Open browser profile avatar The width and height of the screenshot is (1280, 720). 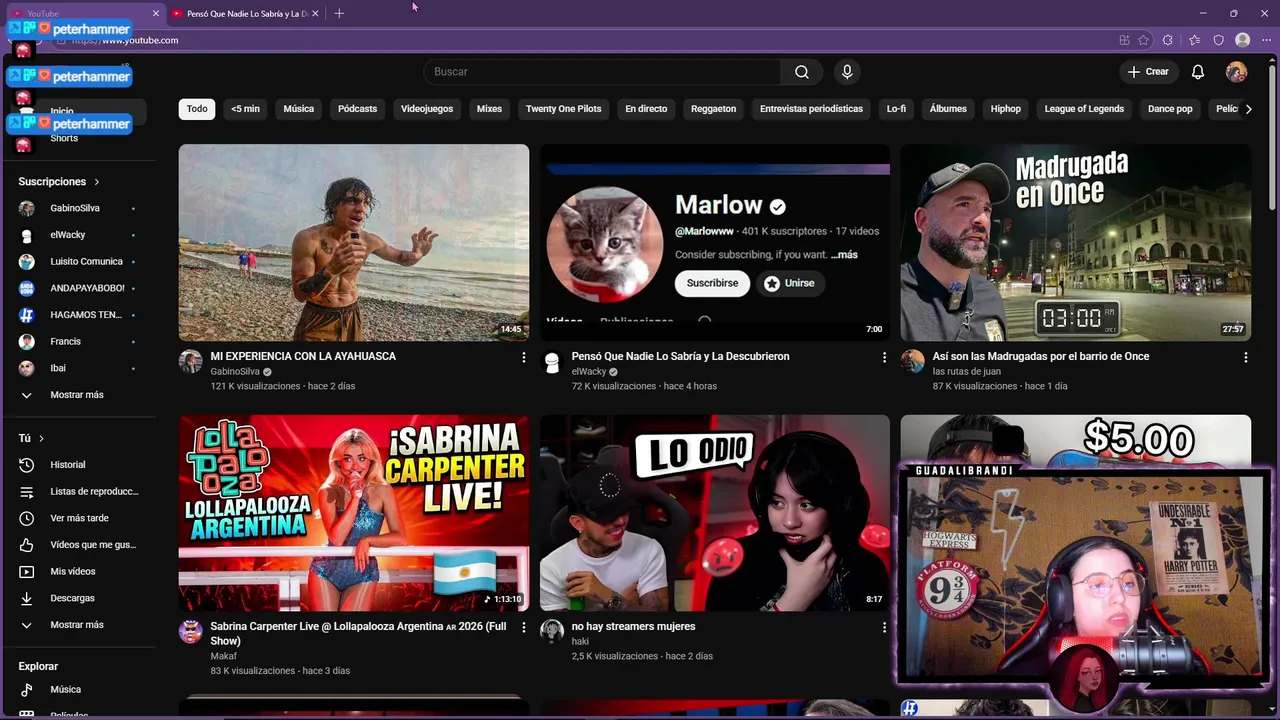1243,40
